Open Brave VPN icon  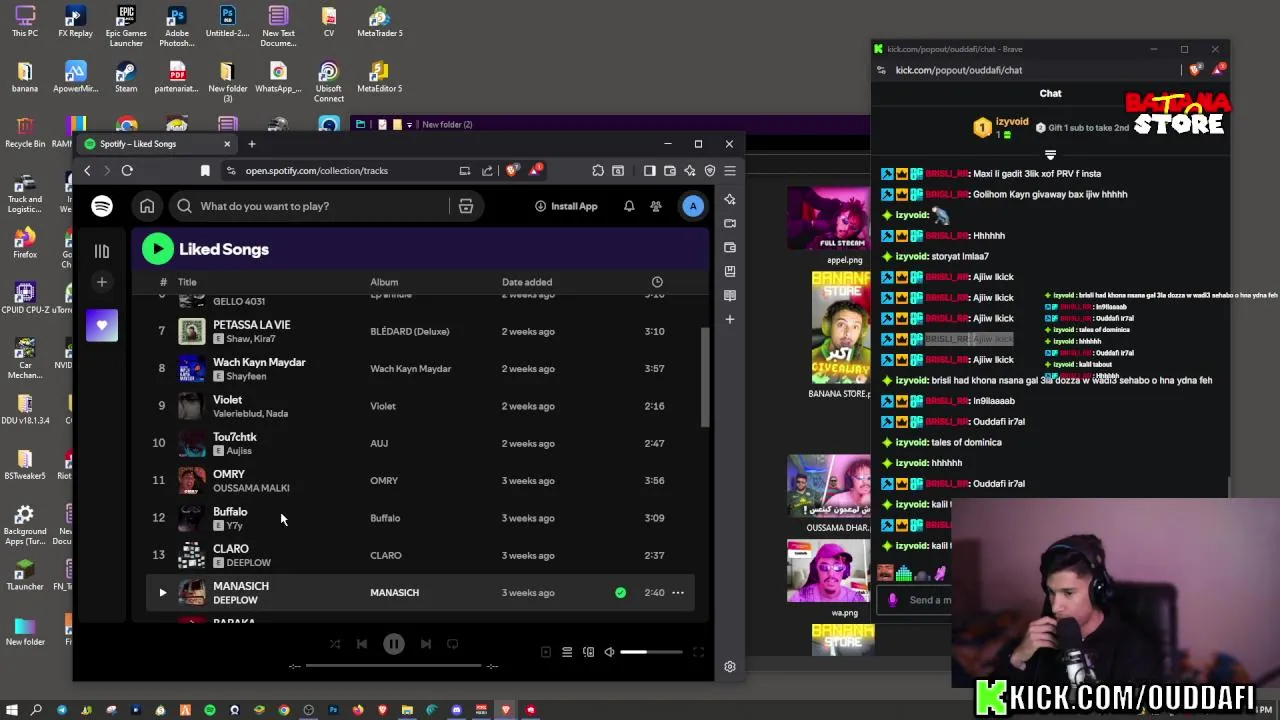coord(710,171)
